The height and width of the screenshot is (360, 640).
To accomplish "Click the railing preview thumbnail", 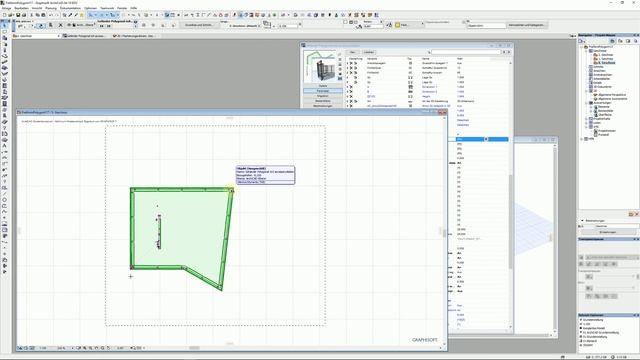I will (x=320, y=66).
